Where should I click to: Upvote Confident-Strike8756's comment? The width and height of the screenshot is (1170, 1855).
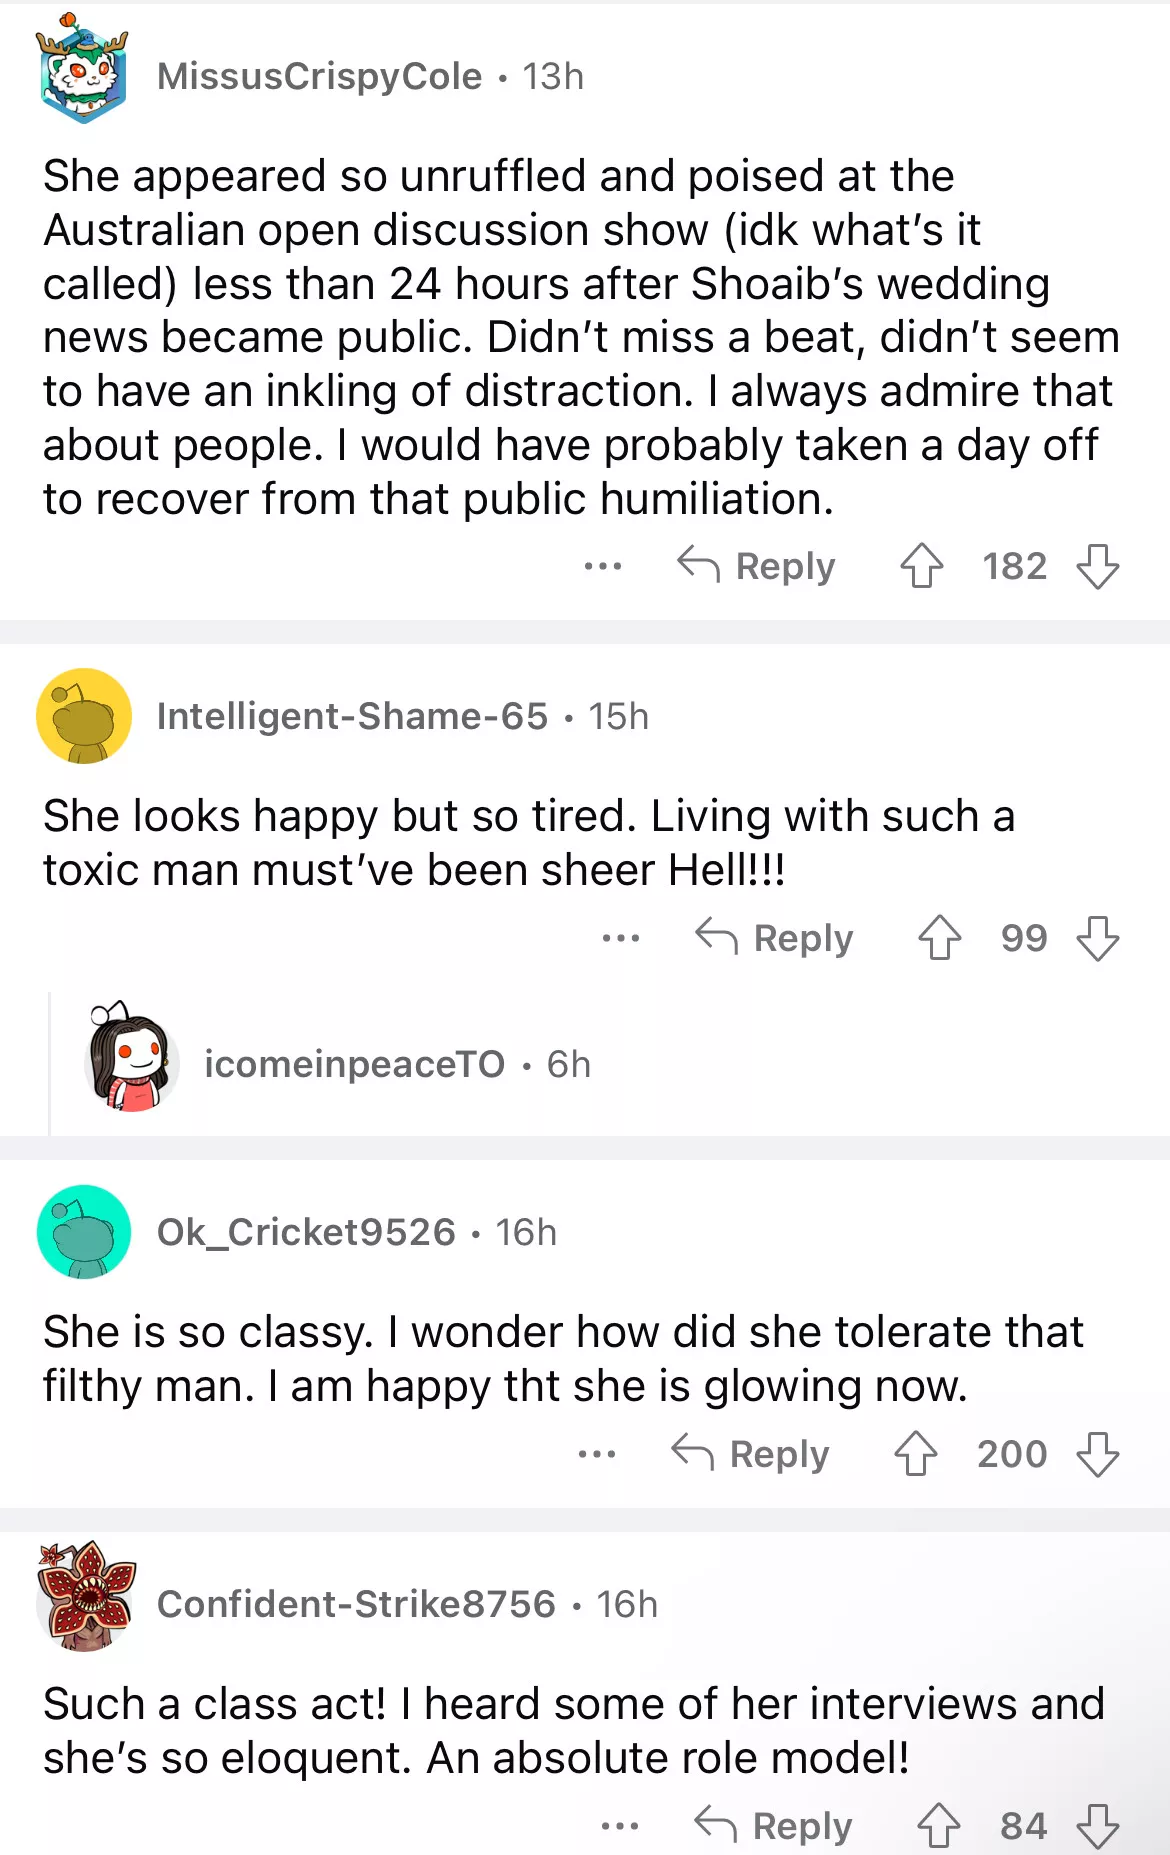938,1826
